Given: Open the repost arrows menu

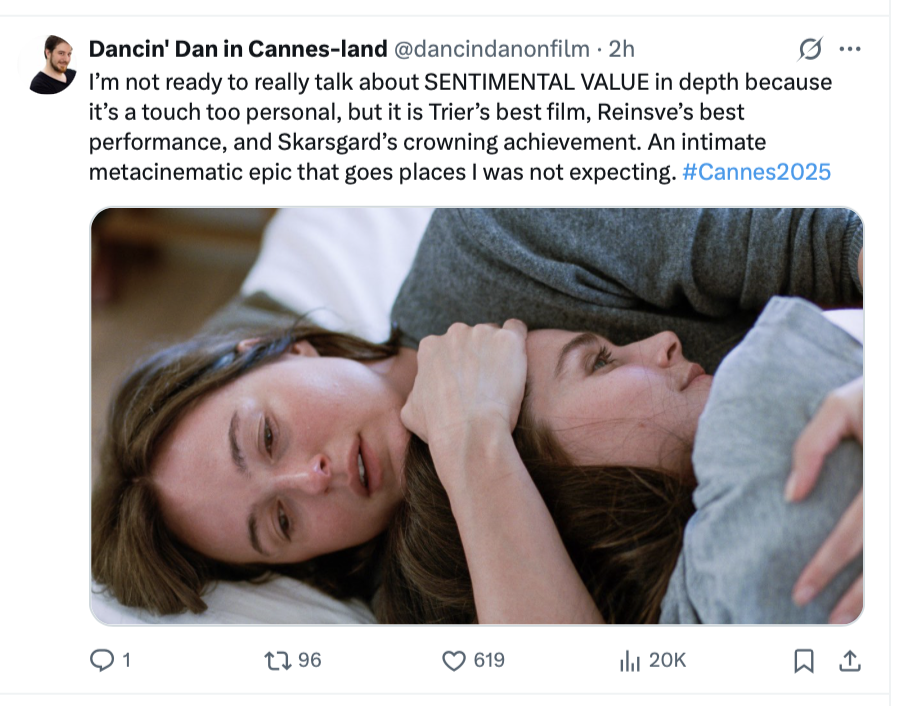Looking at the screenshot, I should [x=276, y=660].
